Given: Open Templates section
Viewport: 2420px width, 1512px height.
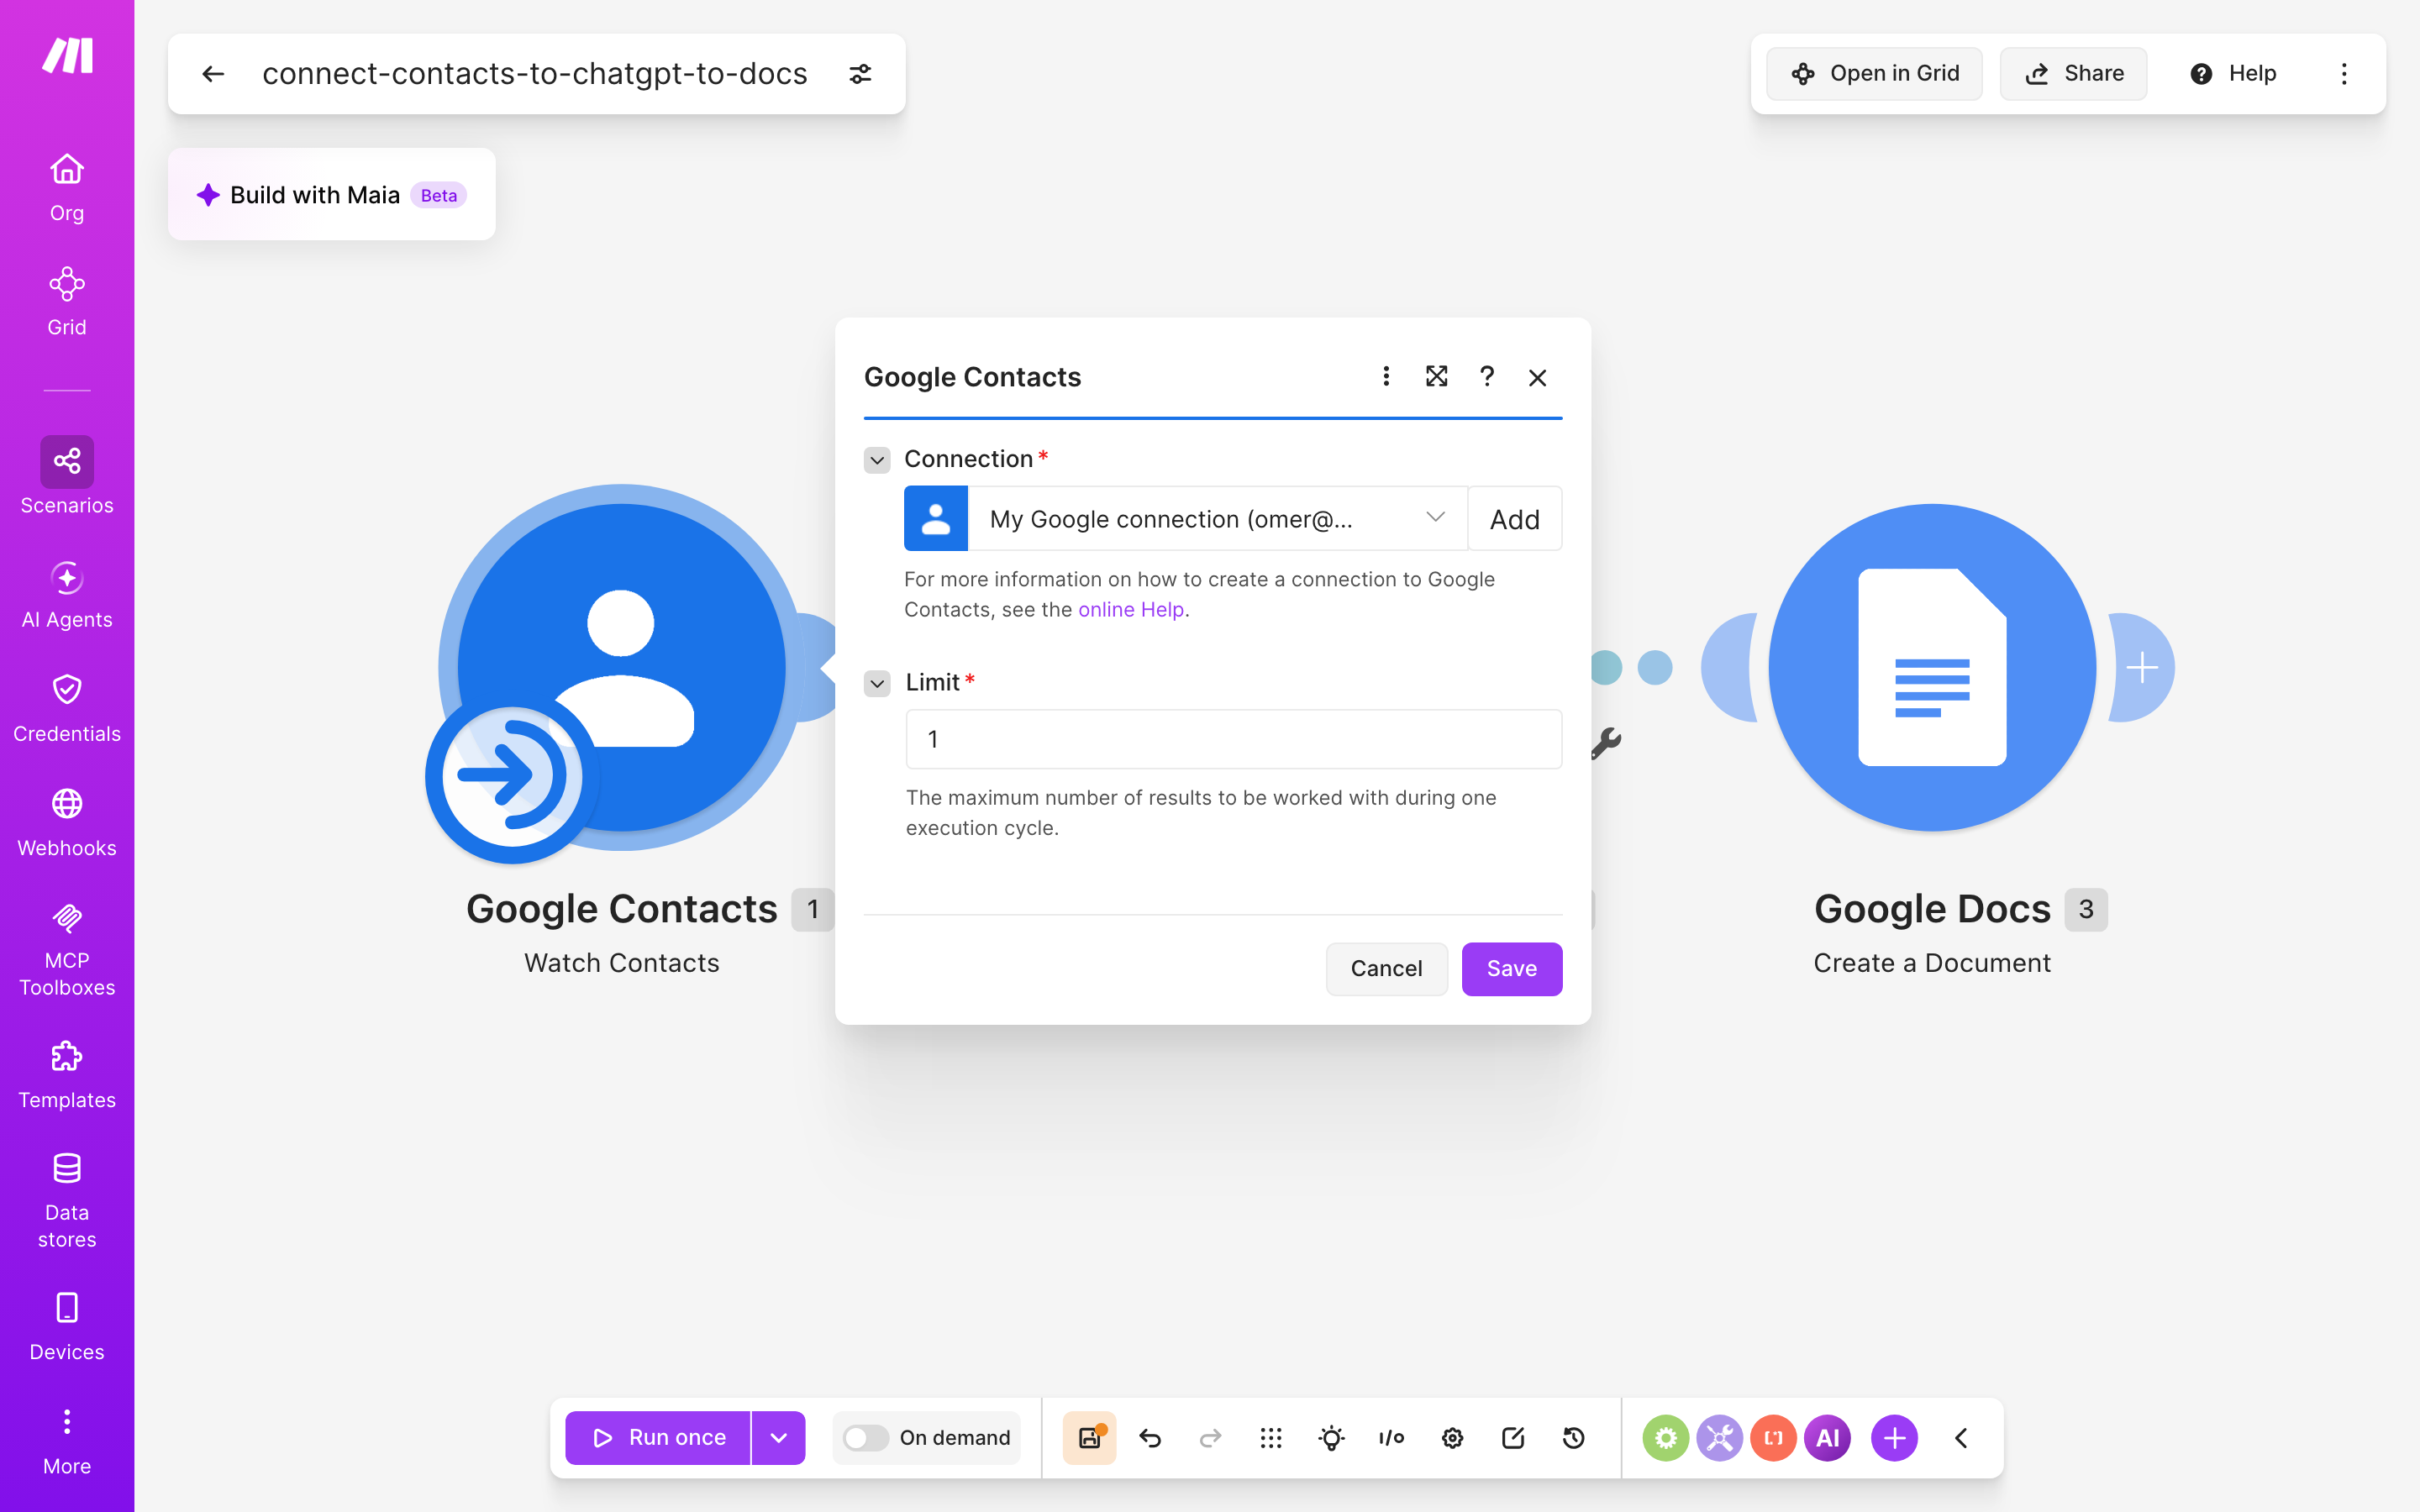Looking at the screenshot, I should 67,1074.
